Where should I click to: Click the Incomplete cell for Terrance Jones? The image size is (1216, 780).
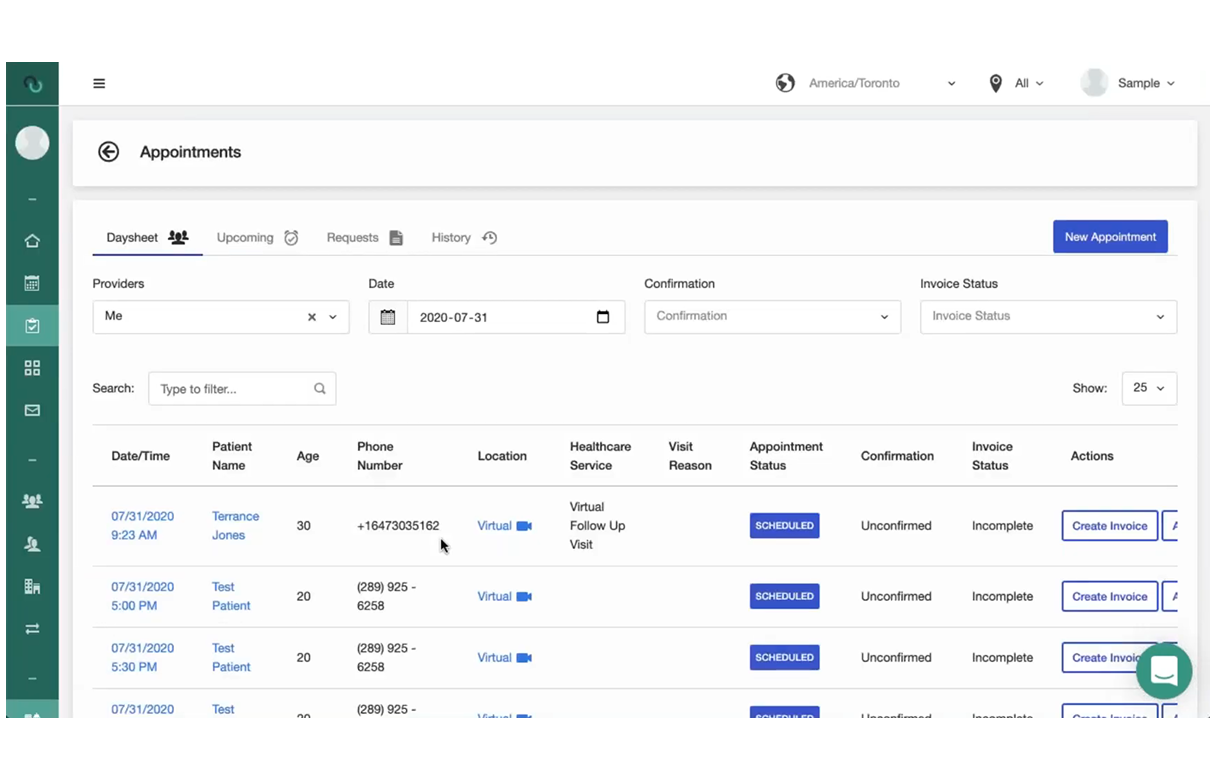pos(1002,526)
